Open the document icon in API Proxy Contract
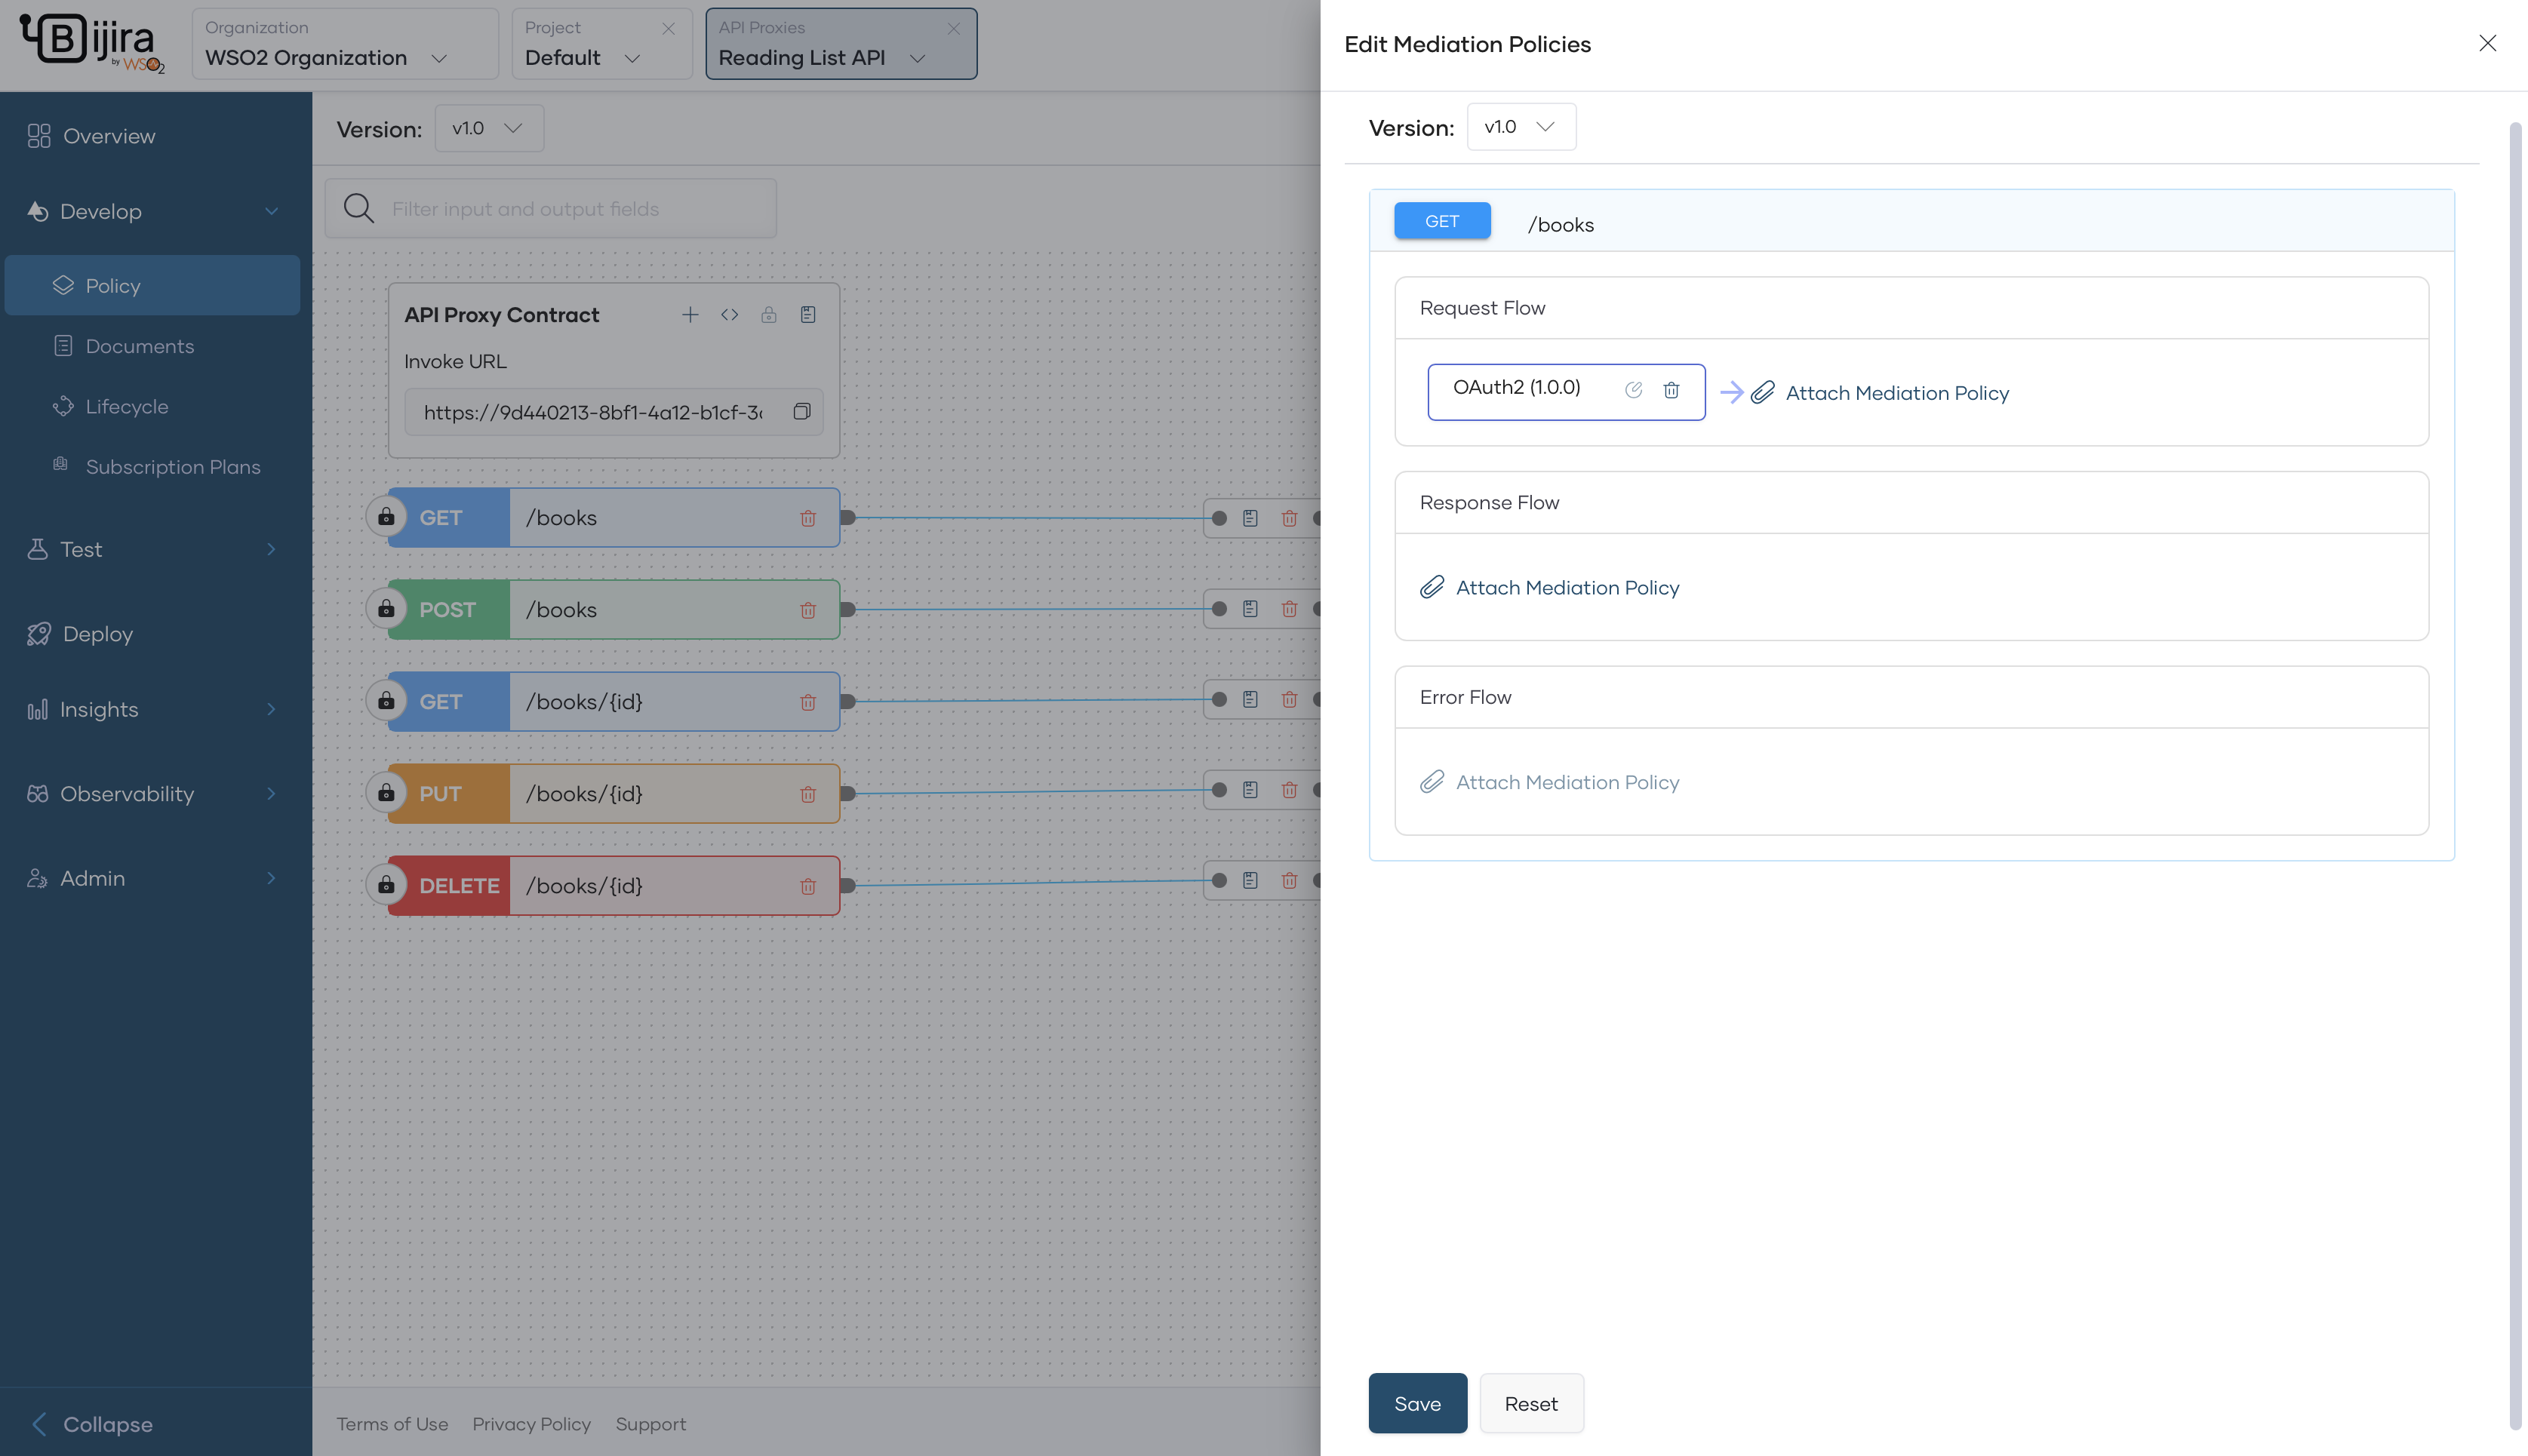Image resolution: width=2528 pixels, height=1456 pixels. (x=807, y=315)
